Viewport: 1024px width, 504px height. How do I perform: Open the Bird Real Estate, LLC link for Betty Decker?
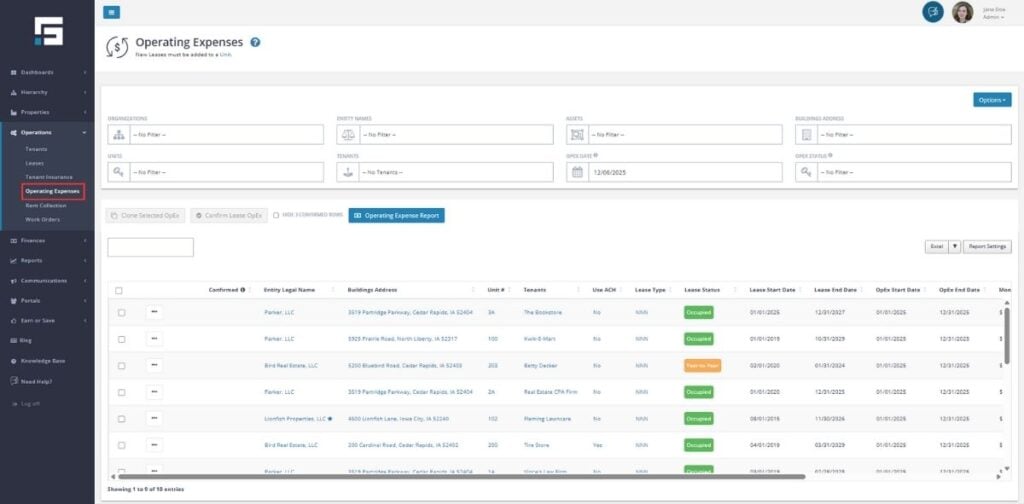(291, 365)
